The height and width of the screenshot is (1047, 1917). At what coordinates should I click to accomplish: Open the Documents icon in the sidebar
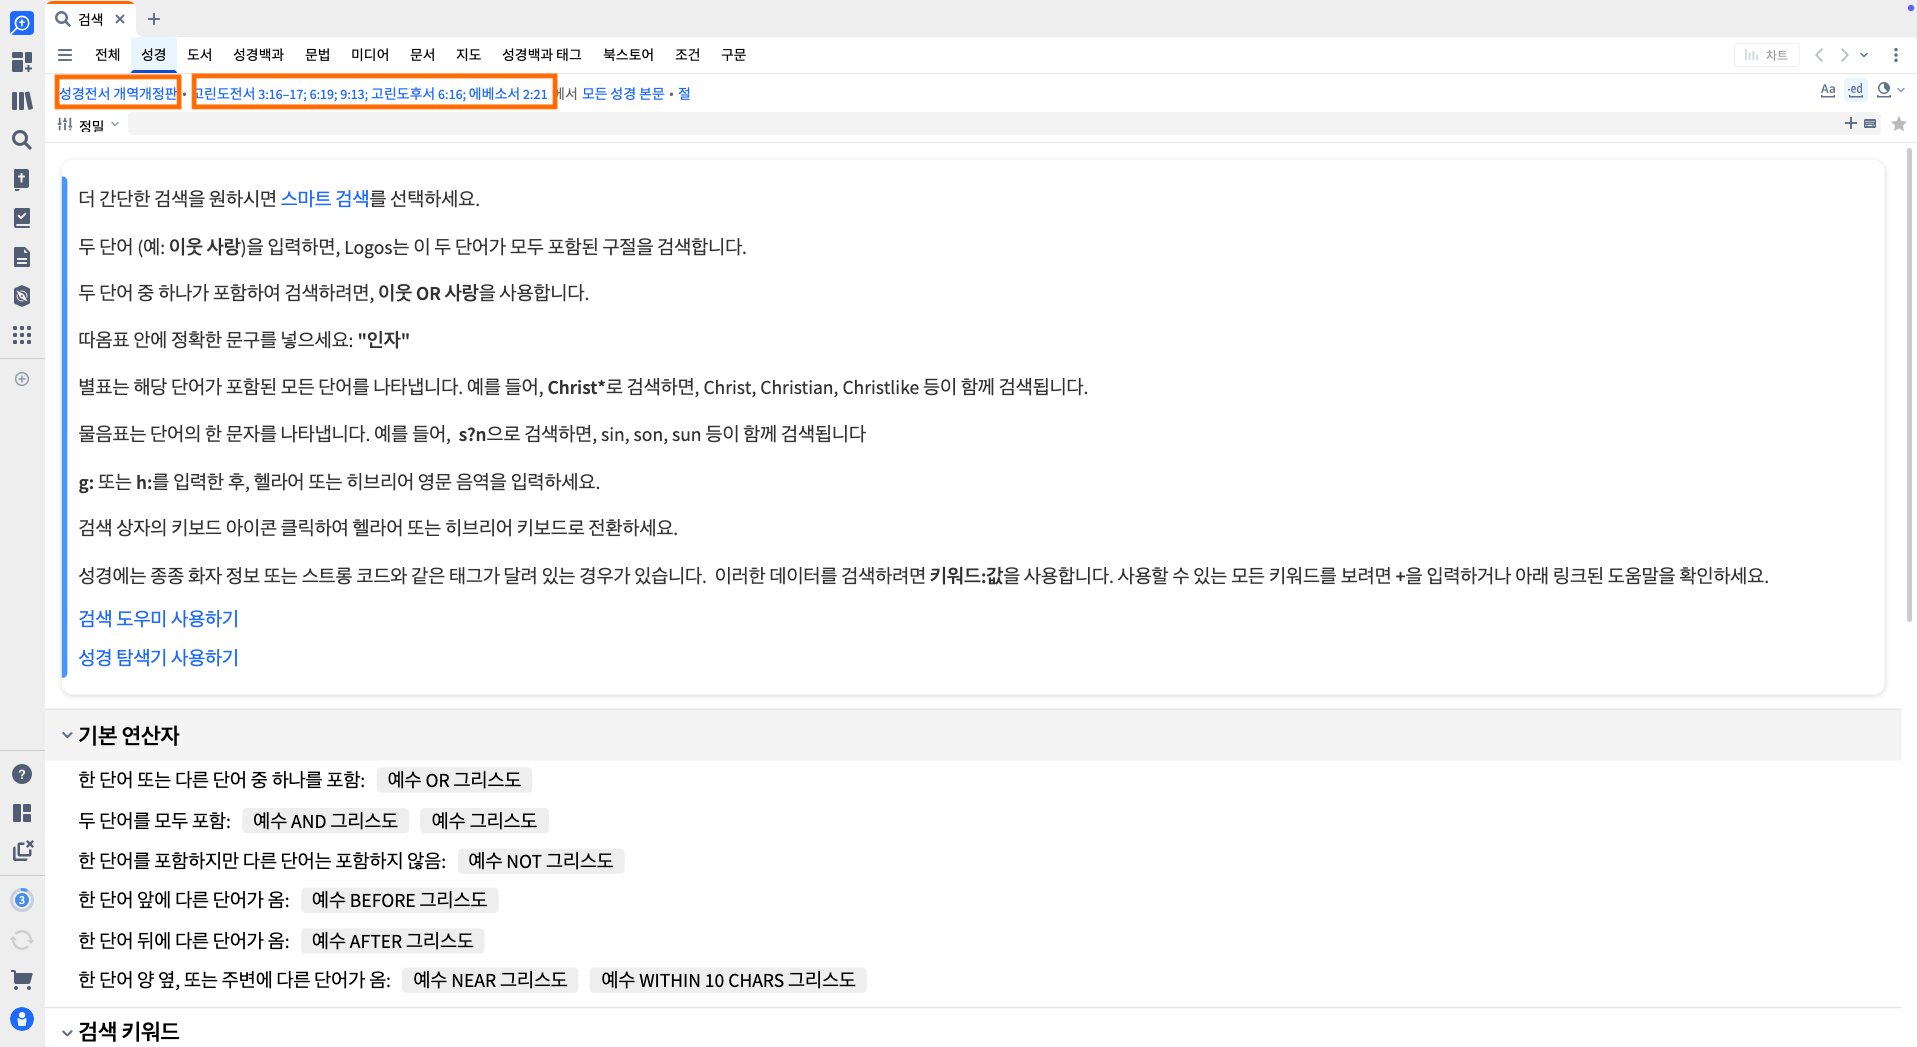[x=22, y=257]
